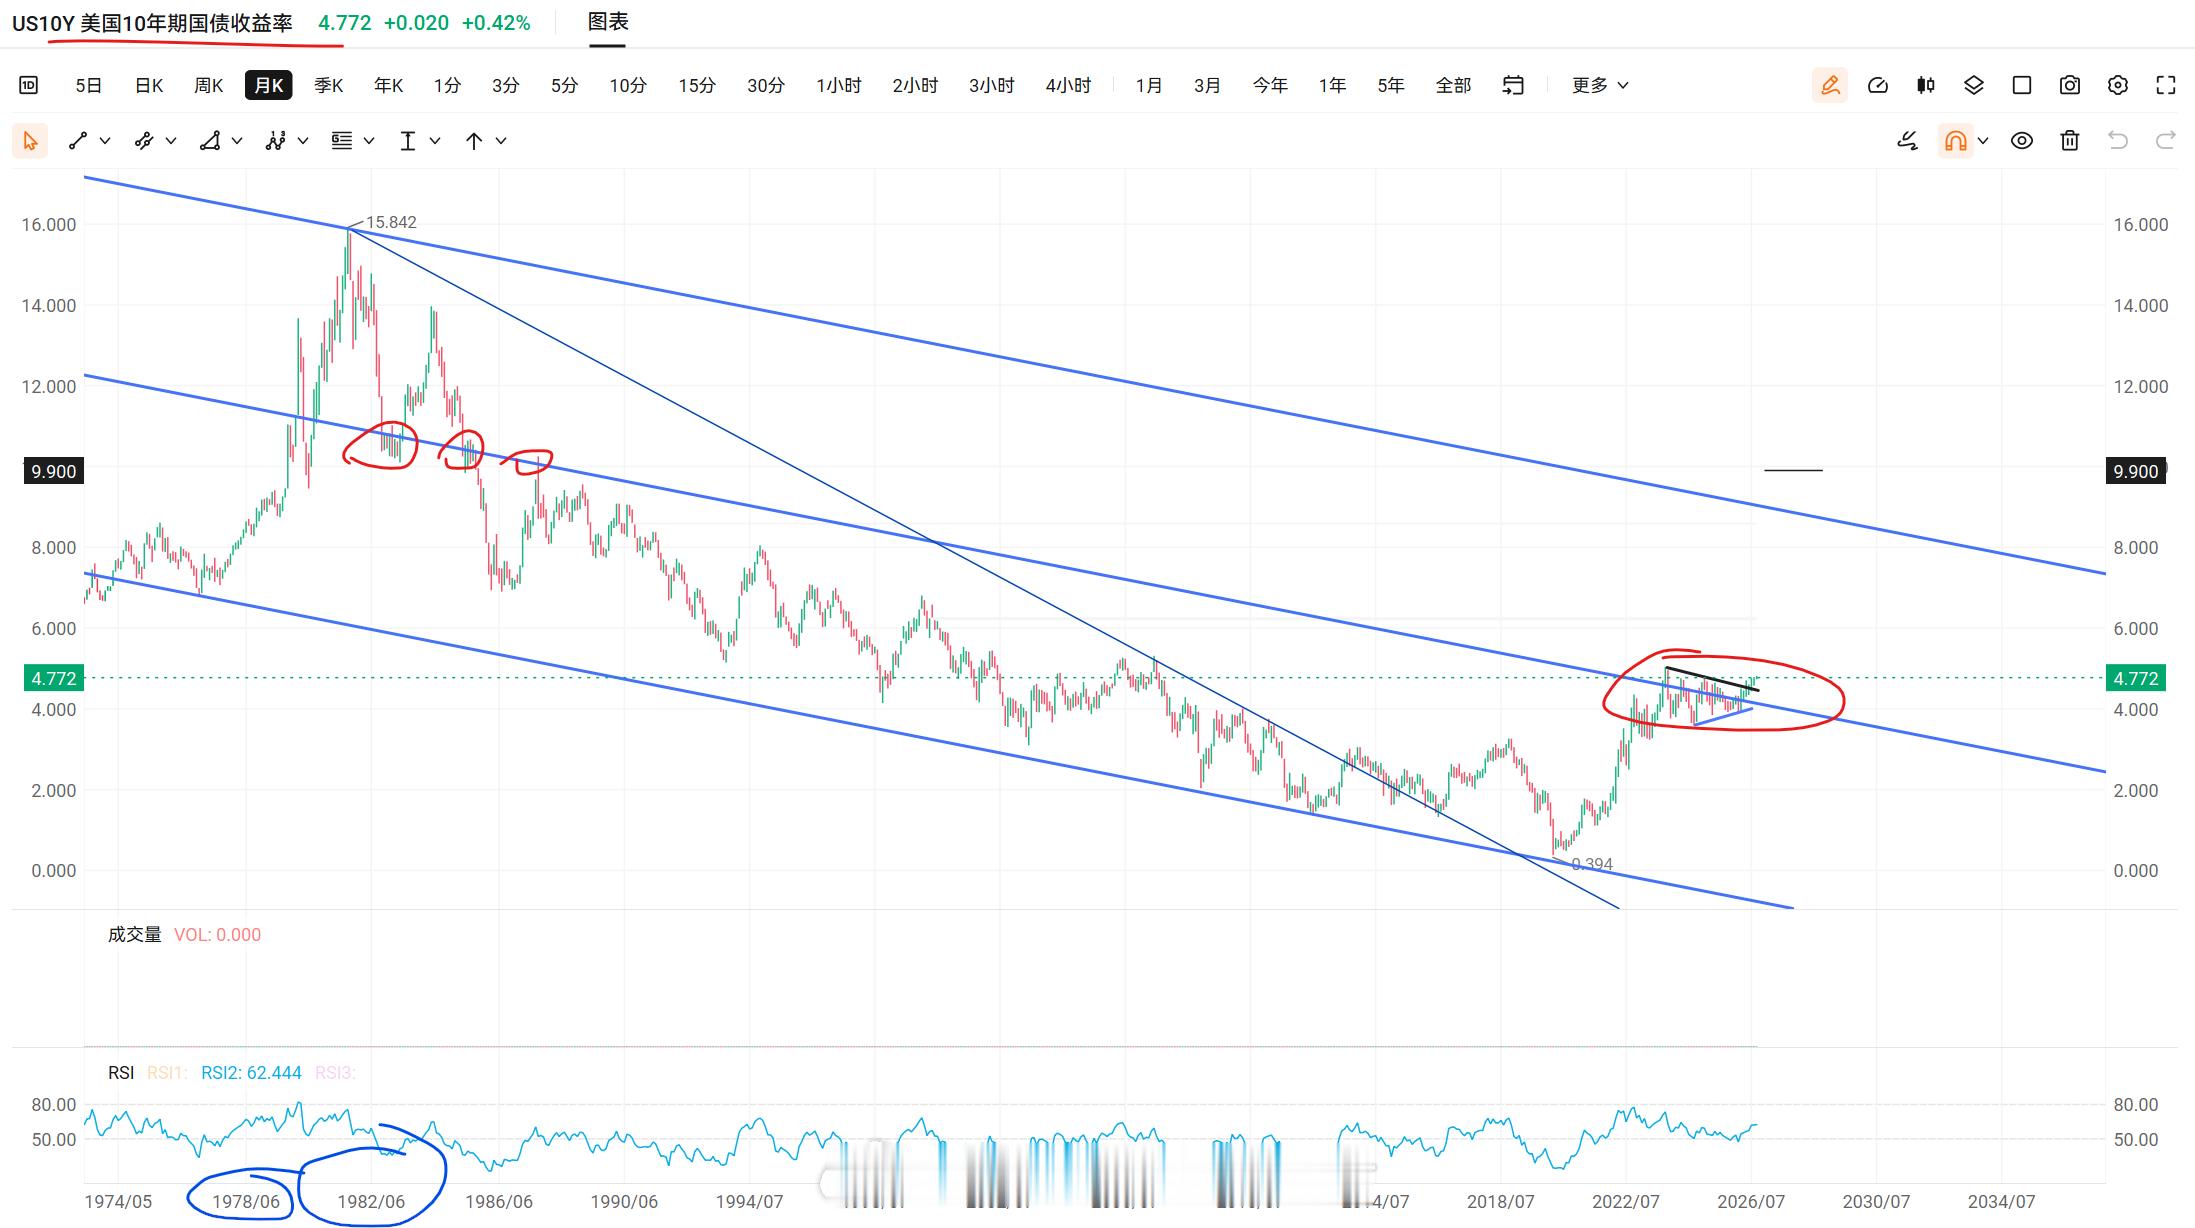Viewport: 2195px width, 1228px height.
Task: Switch to 周K weekly candles
Action: coord(209,85)
